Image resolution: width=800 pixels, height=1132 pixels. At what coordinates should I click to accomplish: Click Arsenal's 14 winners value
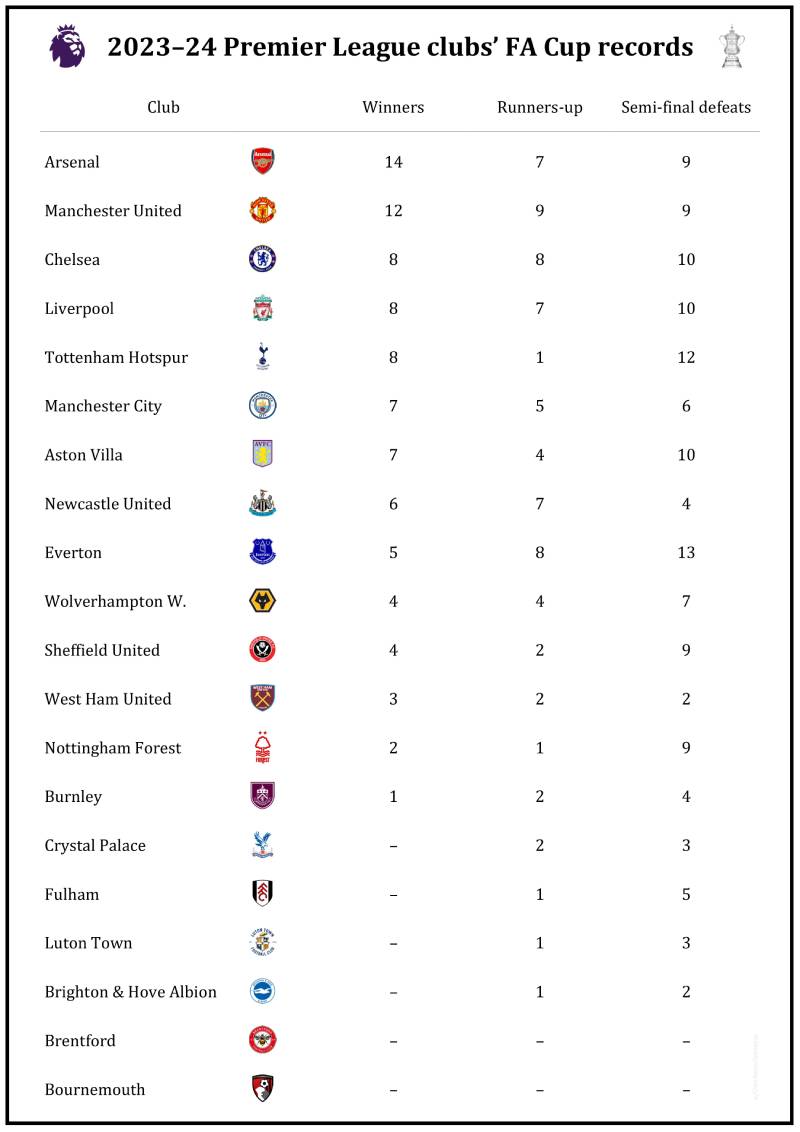pyautogui.click(x=393, y=162)
